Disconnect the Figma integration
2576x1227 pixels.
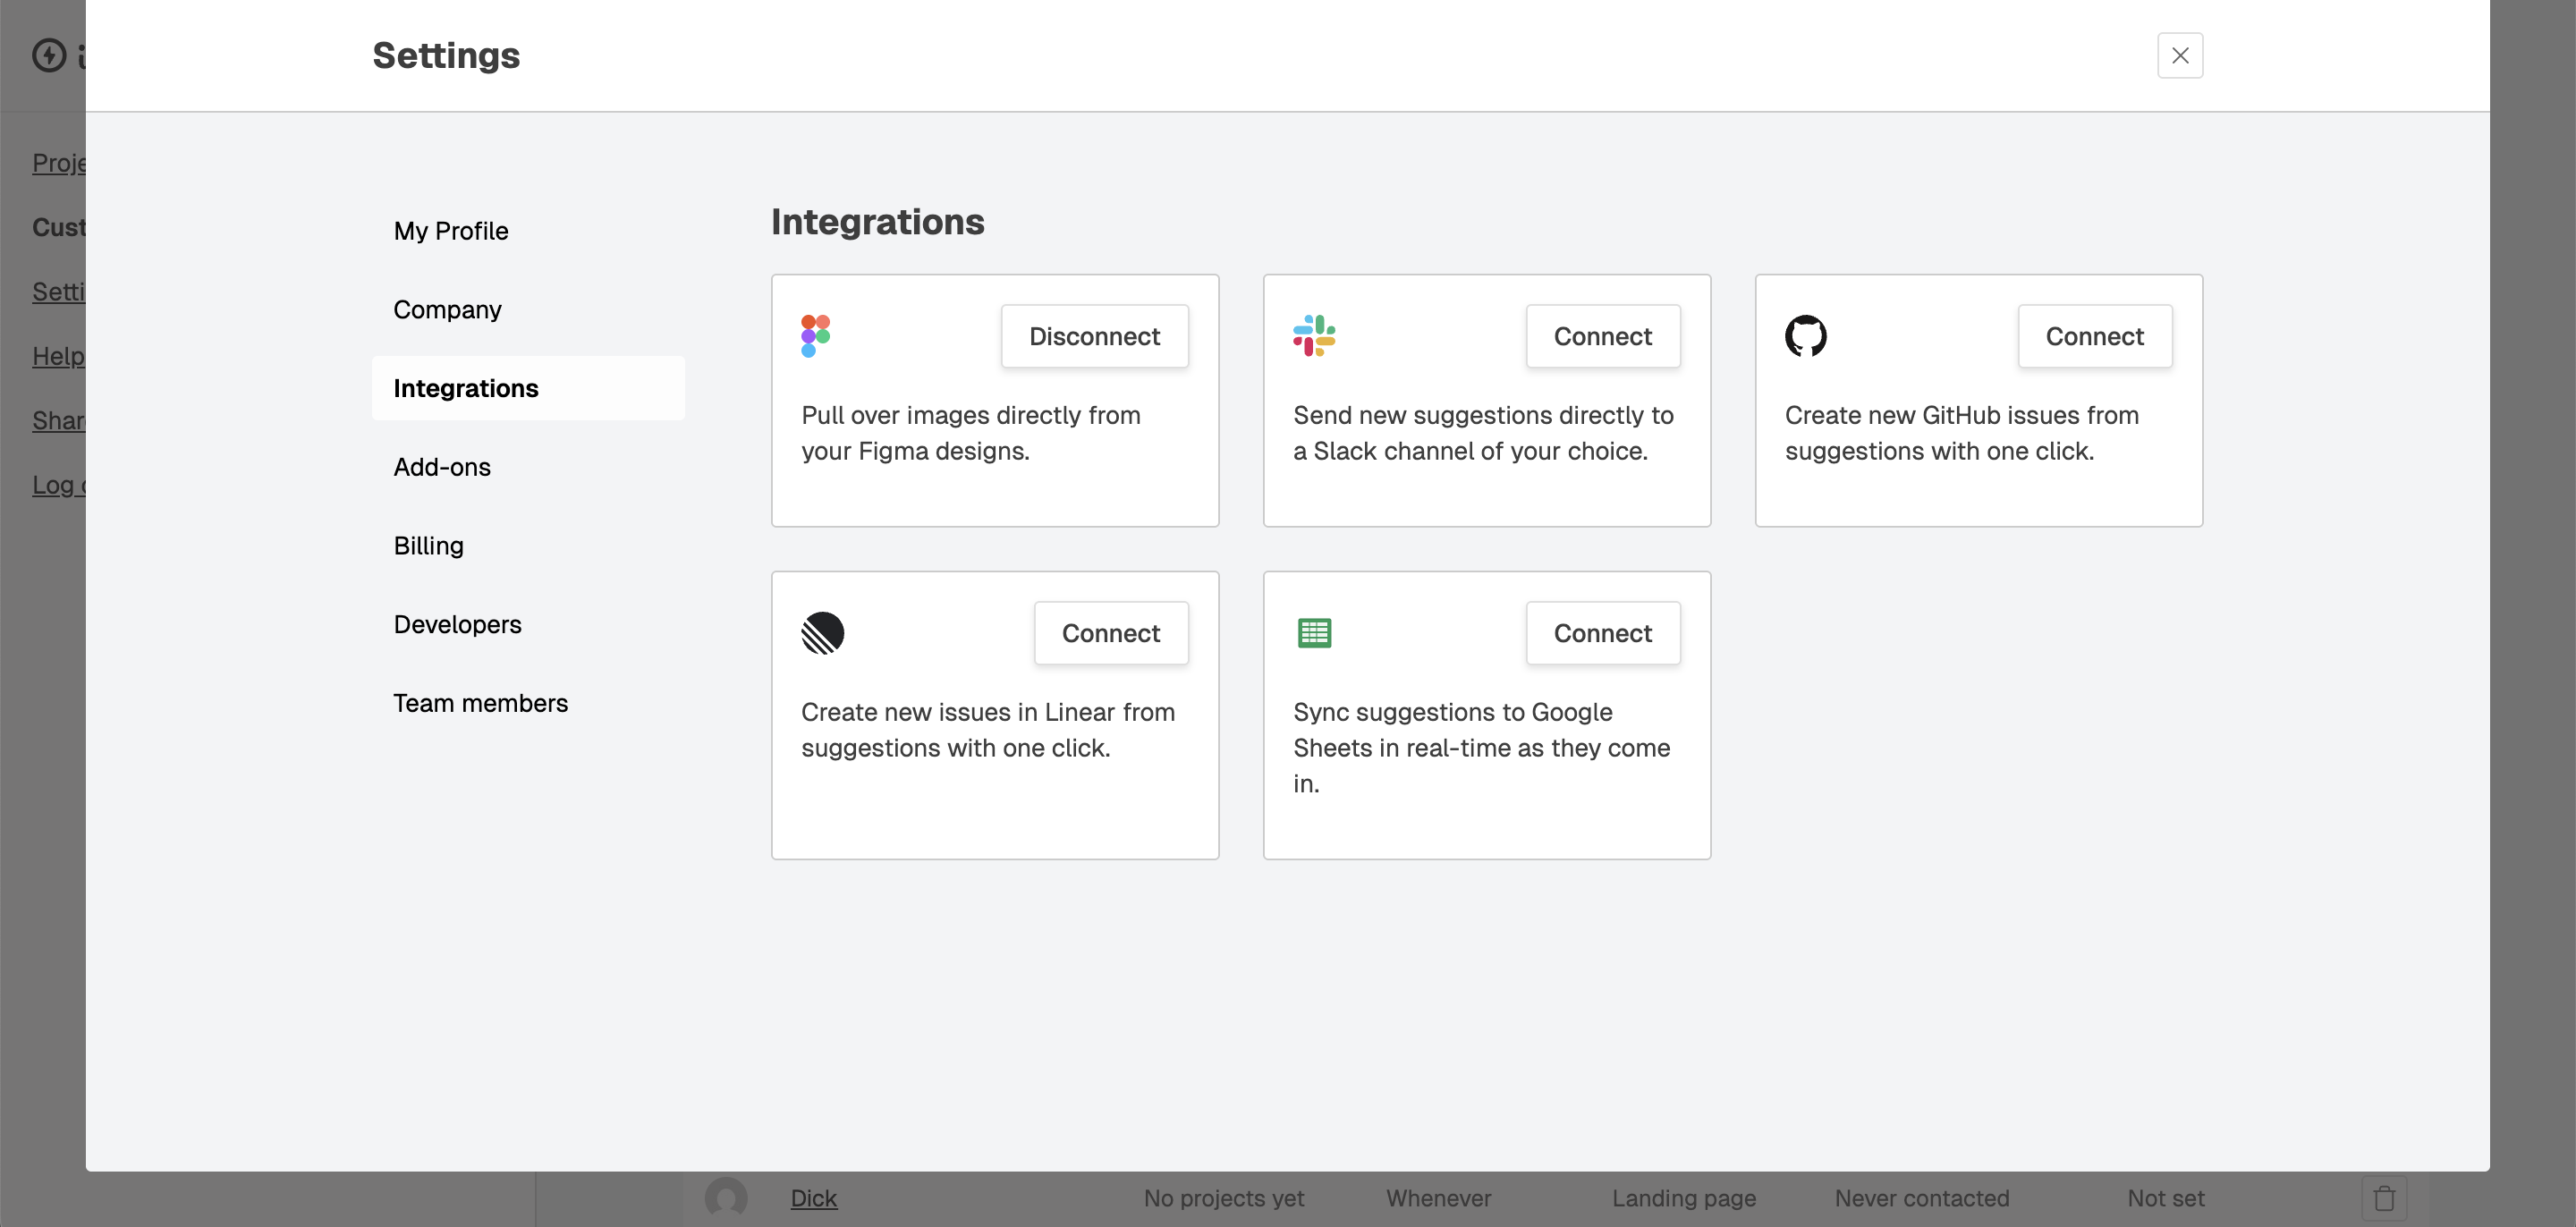1094,336
